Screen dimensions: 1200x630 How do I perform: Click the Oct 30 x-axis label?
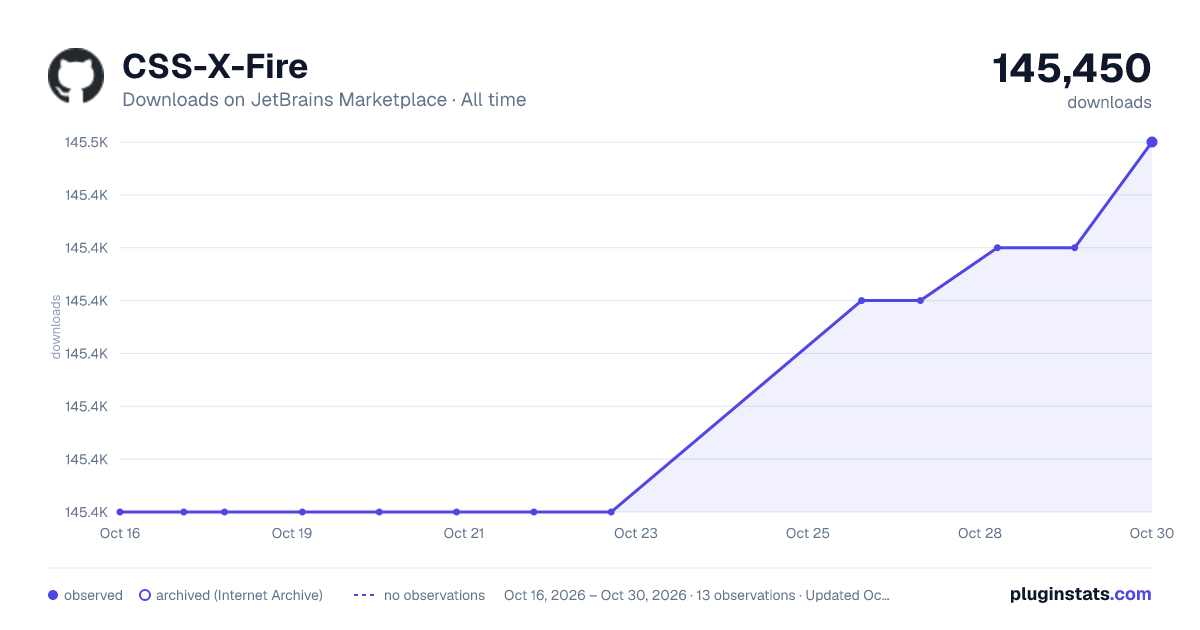pyautogui.click(x=1150, y=533)
